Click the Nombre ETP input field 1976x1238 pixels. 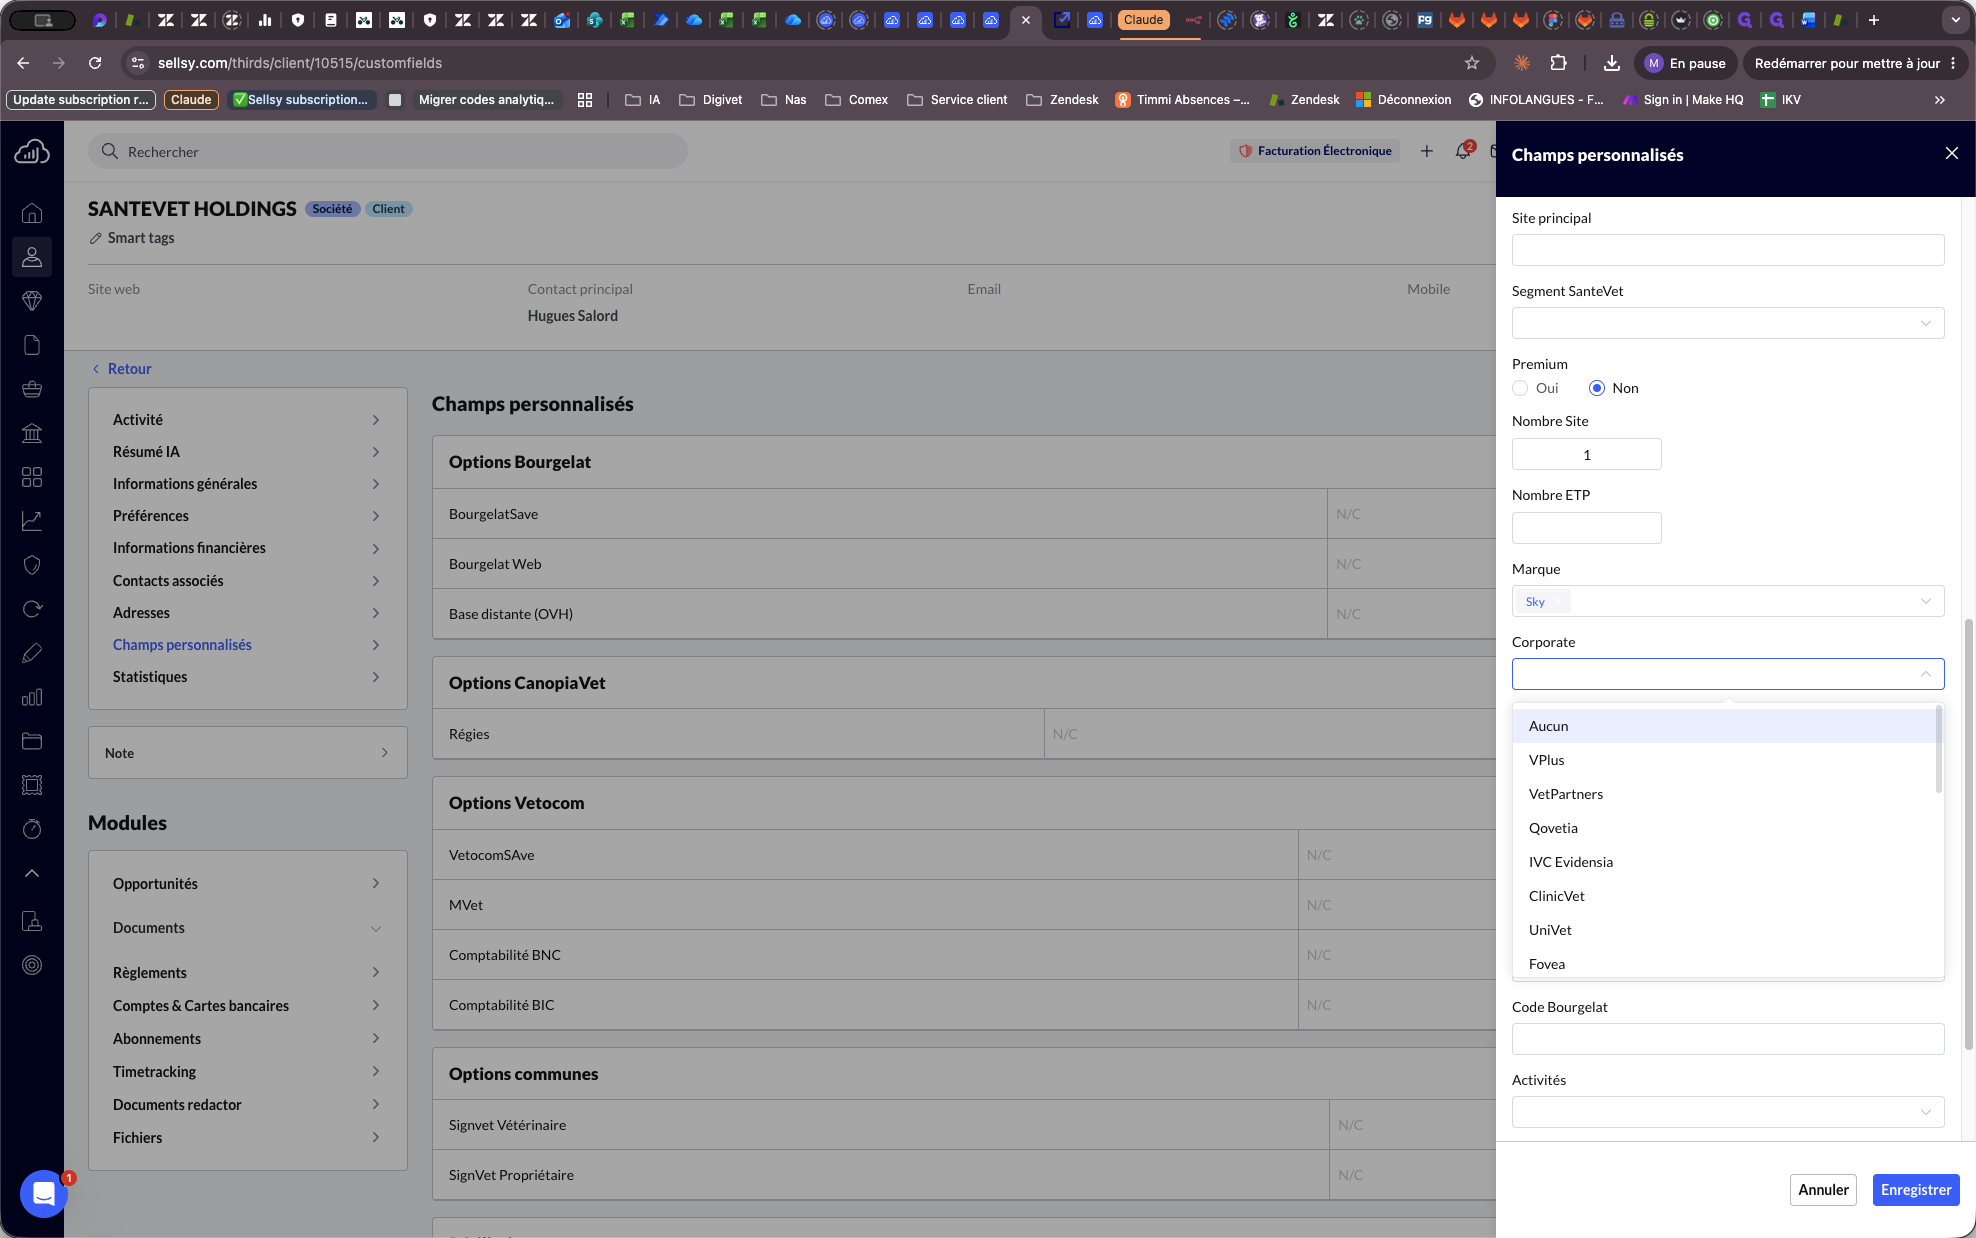tap(1587, 528)
